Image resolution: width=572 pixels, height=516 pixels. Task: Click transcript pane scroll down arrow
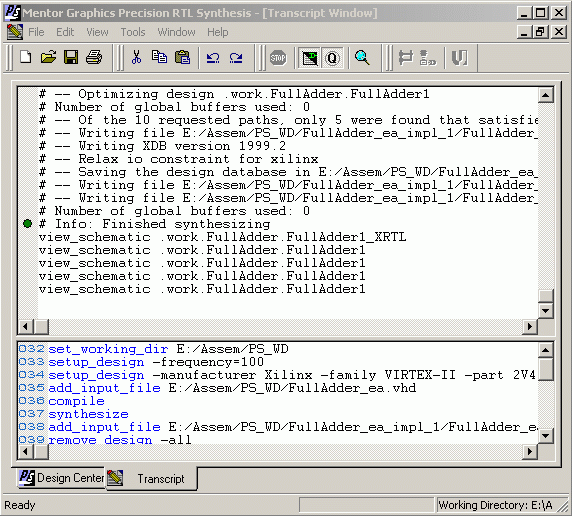pos(545,311)
